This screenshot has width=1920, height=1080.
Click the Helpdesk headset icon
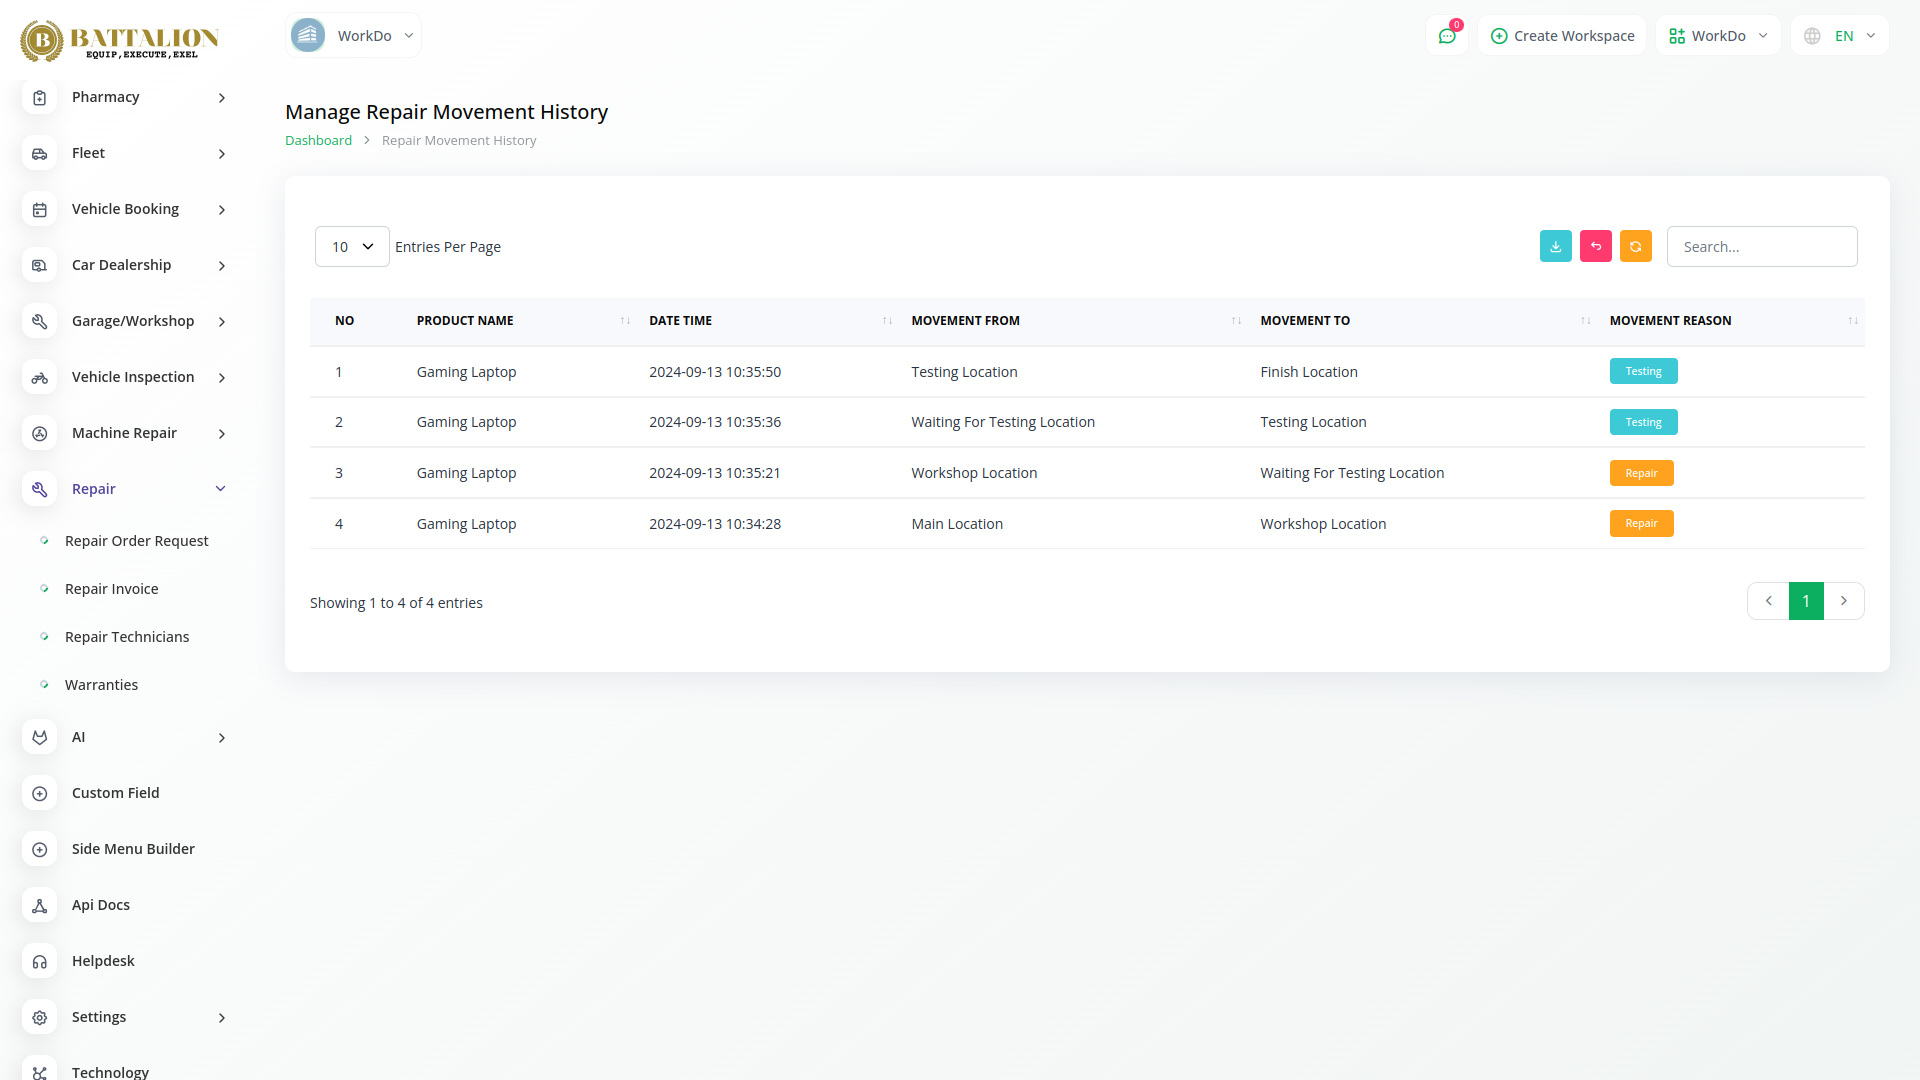pos(40,961)
